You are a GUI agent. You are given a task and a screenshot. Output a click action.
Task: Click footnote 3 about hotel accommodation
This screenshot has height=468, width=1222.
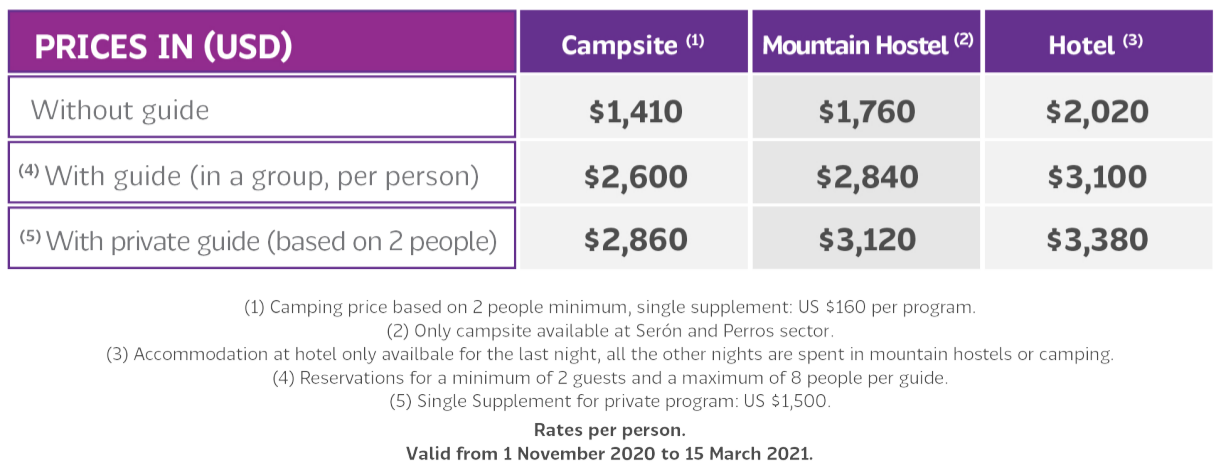[x=610, y=355]
